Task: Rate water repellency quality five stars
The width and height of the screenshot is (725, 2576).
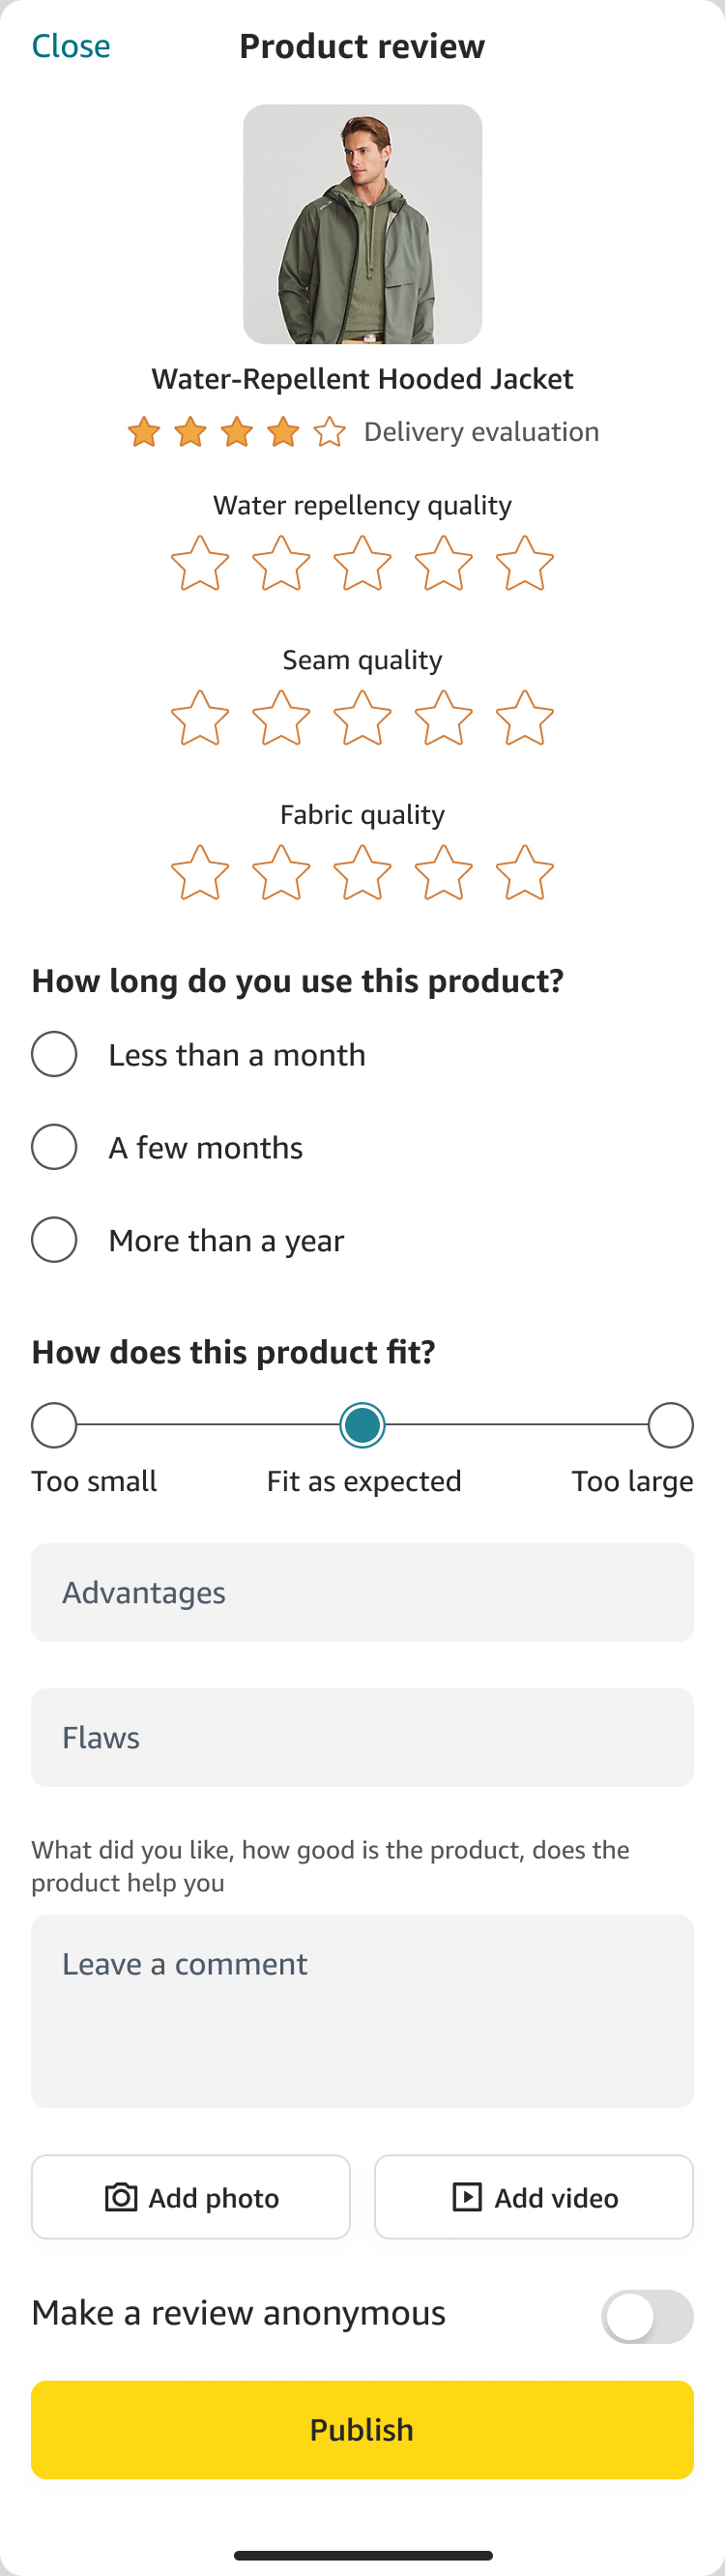Action: 524,564
